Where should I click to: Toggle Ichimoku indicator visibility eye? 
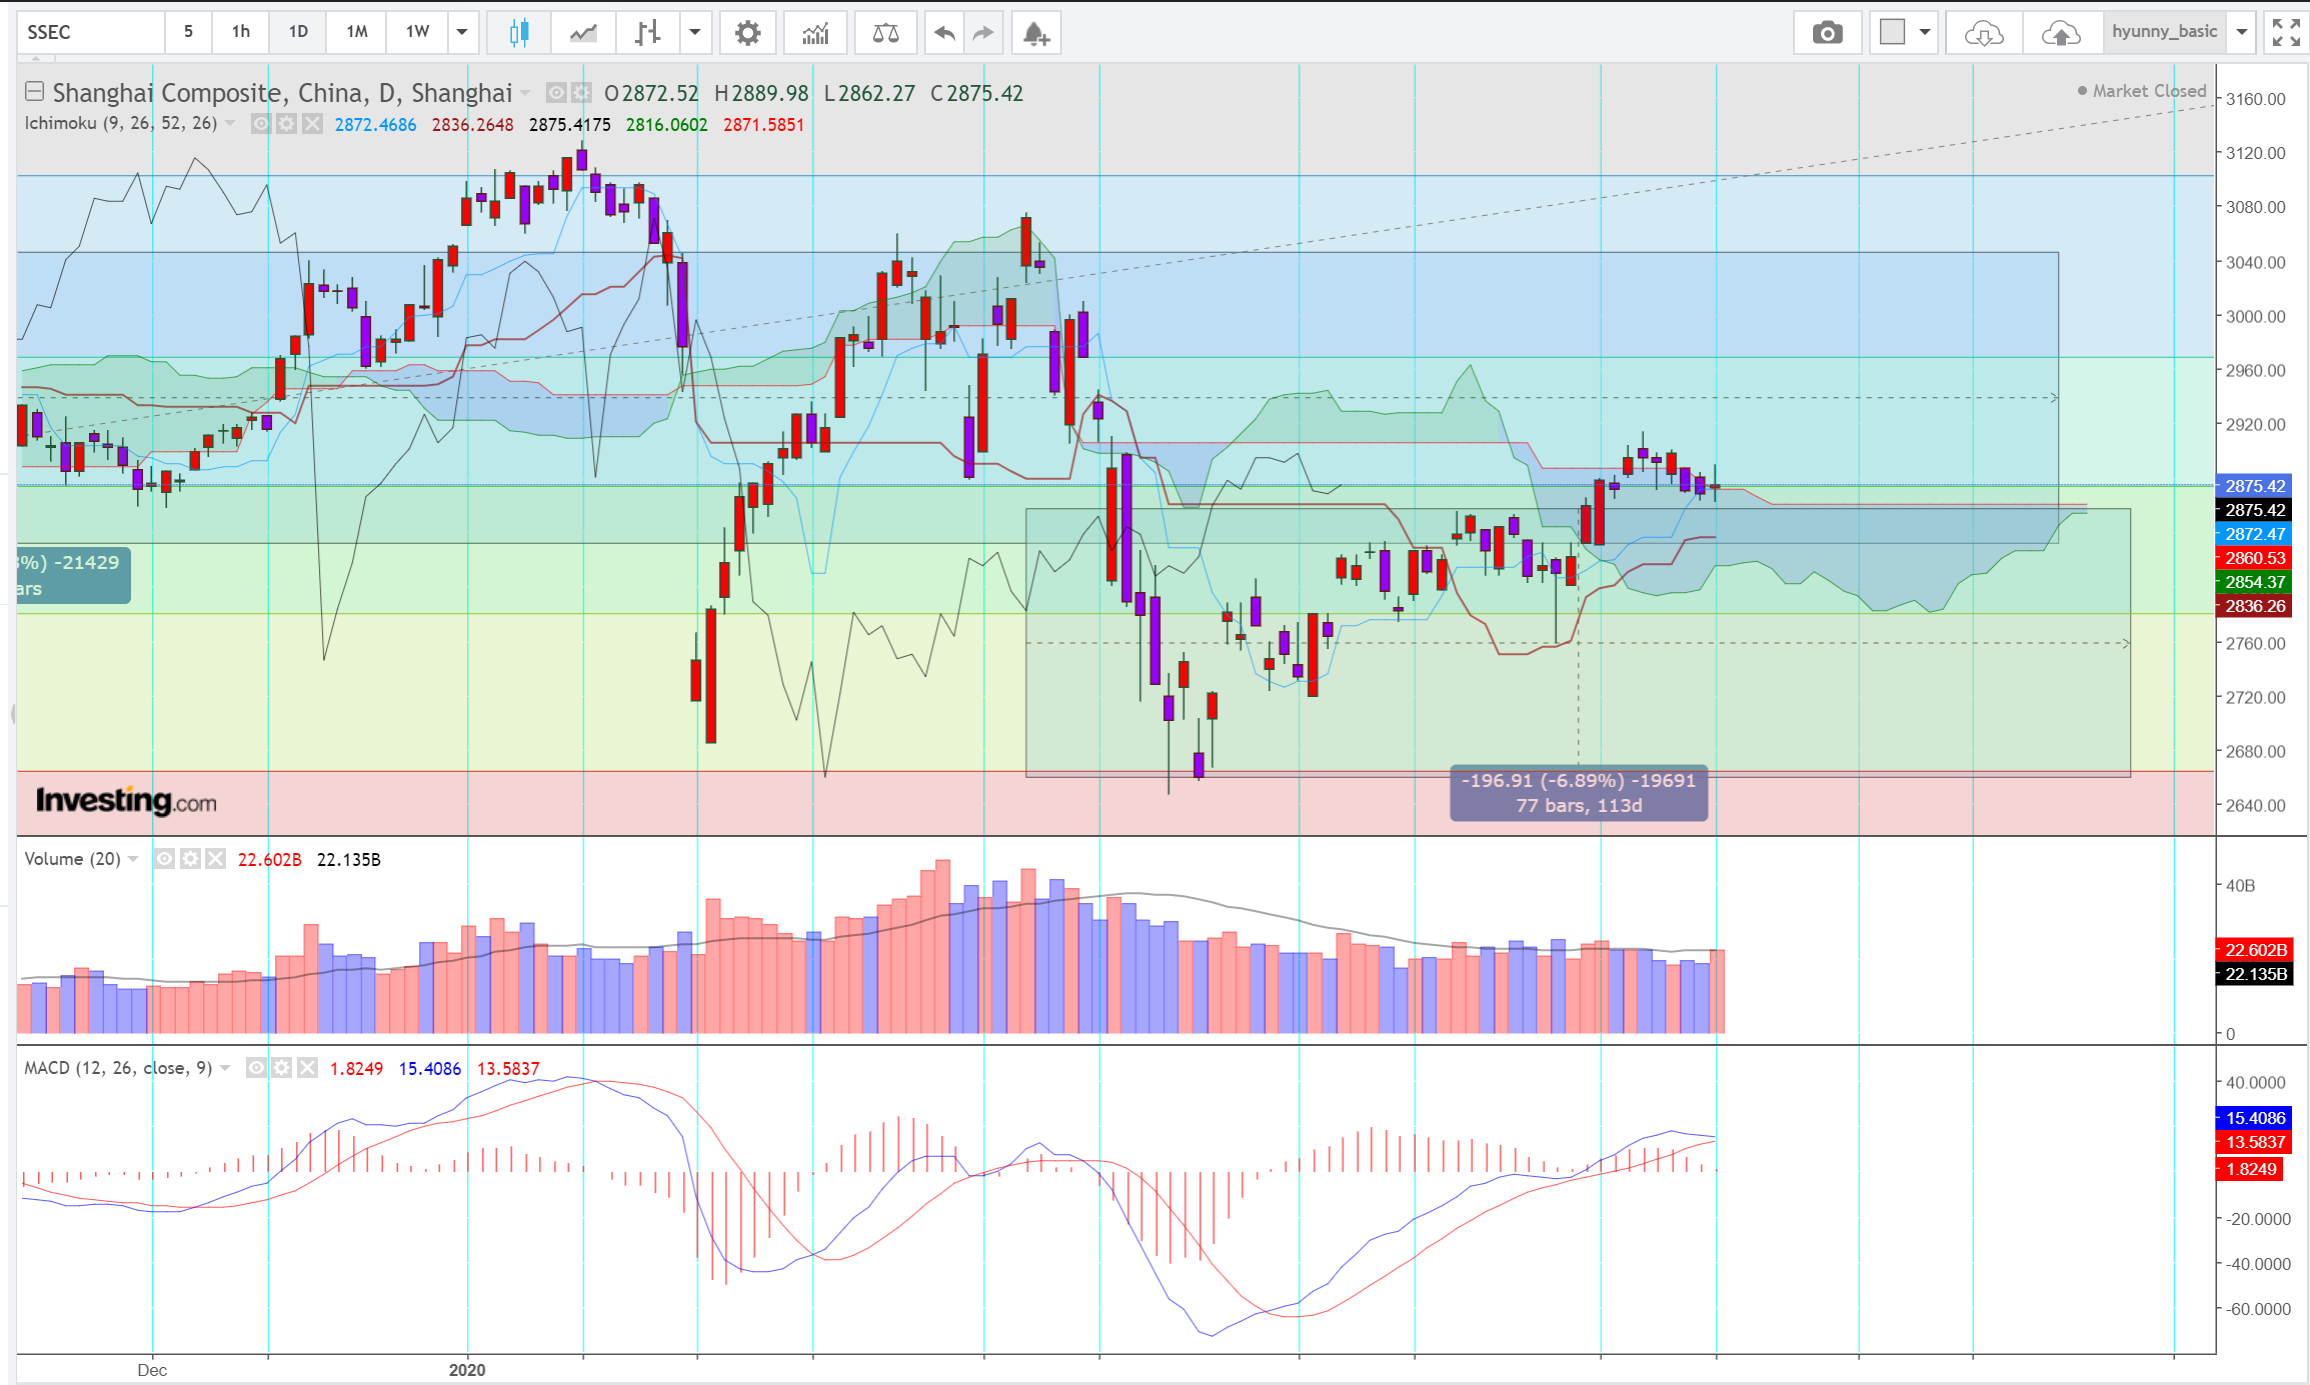(x=260, y=124)
